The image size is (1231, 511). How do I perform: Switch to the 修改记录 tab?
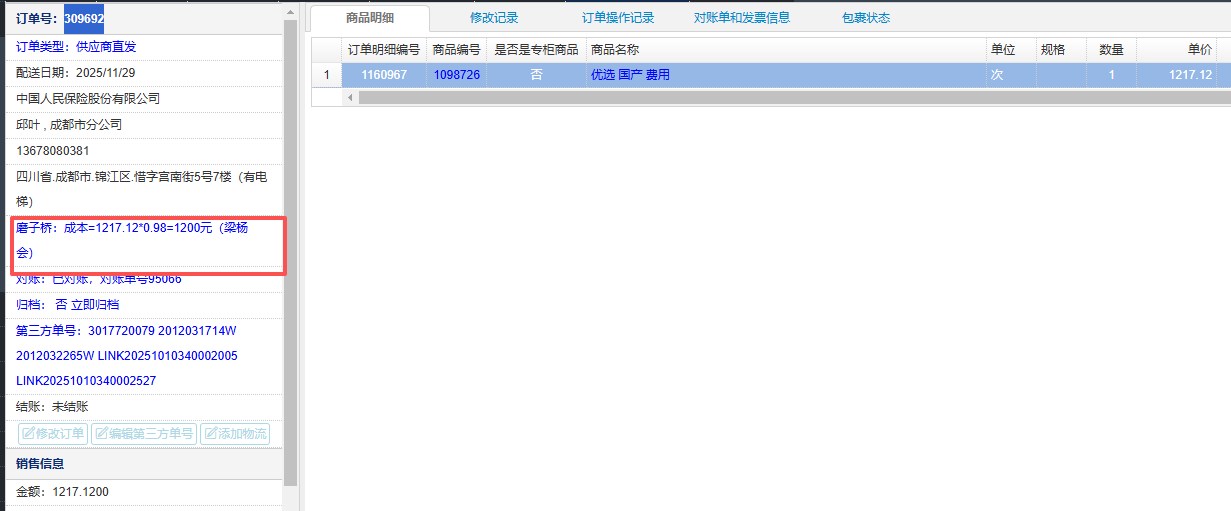tap(494, 18)
